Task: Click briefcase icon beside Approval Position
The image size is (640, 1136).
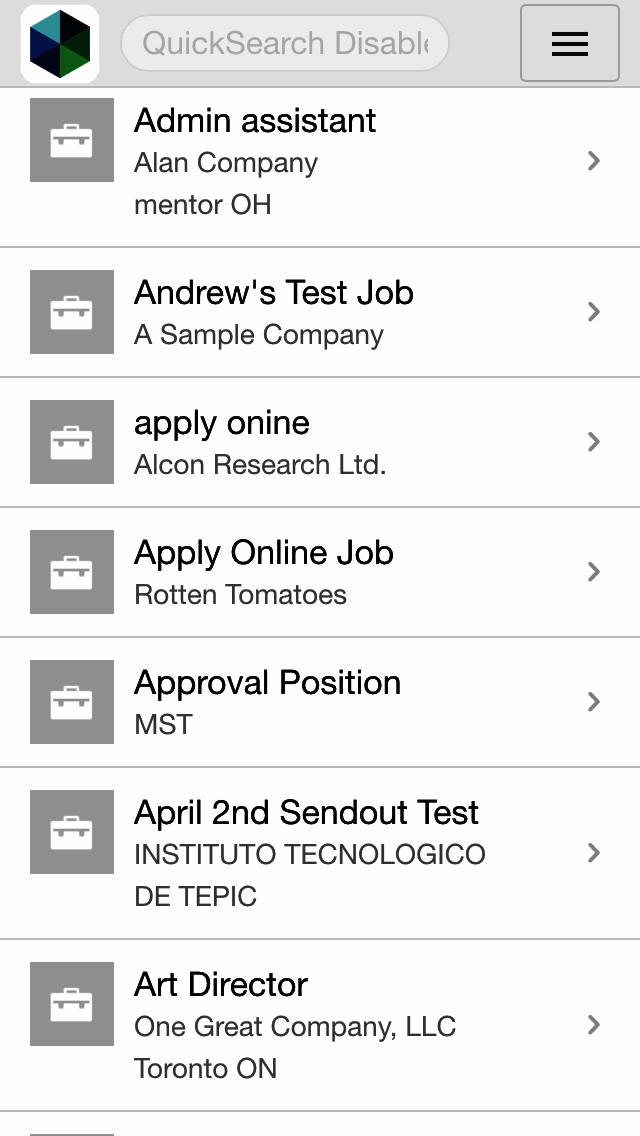Action: click(x=72, y=702)
